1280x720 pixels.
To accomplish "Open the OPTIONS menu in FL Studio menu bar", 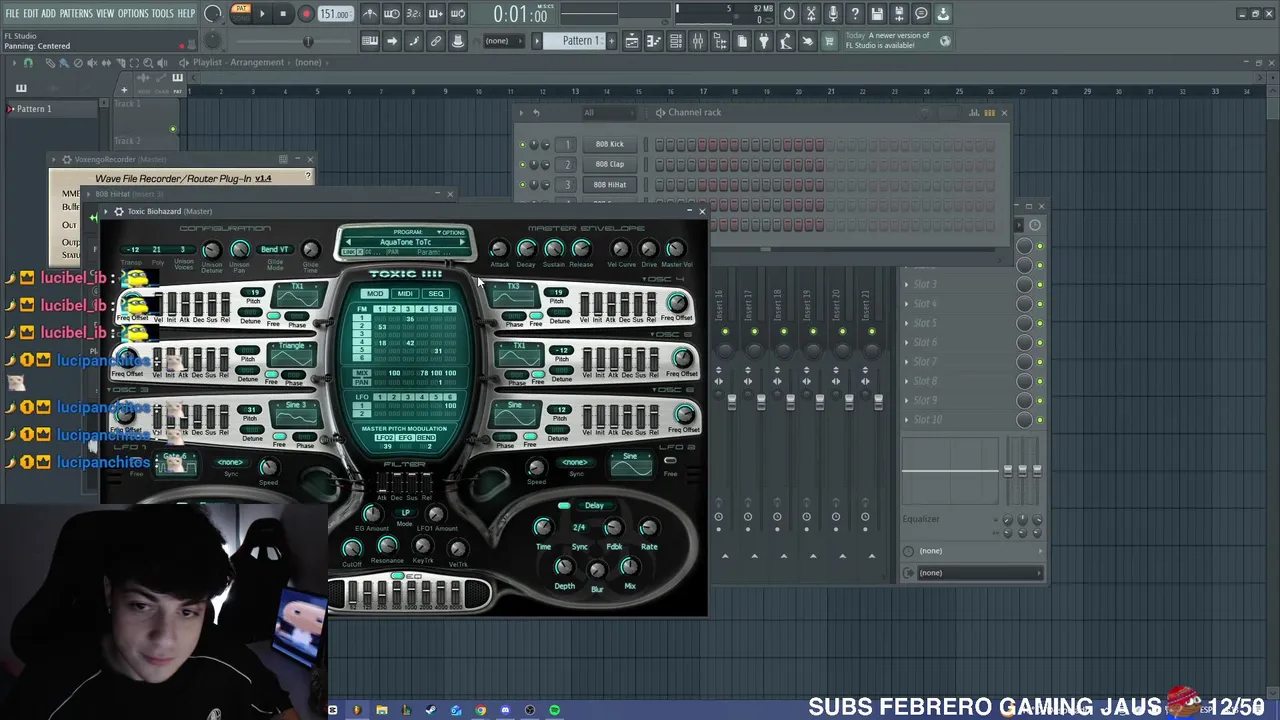I will 133,13.
